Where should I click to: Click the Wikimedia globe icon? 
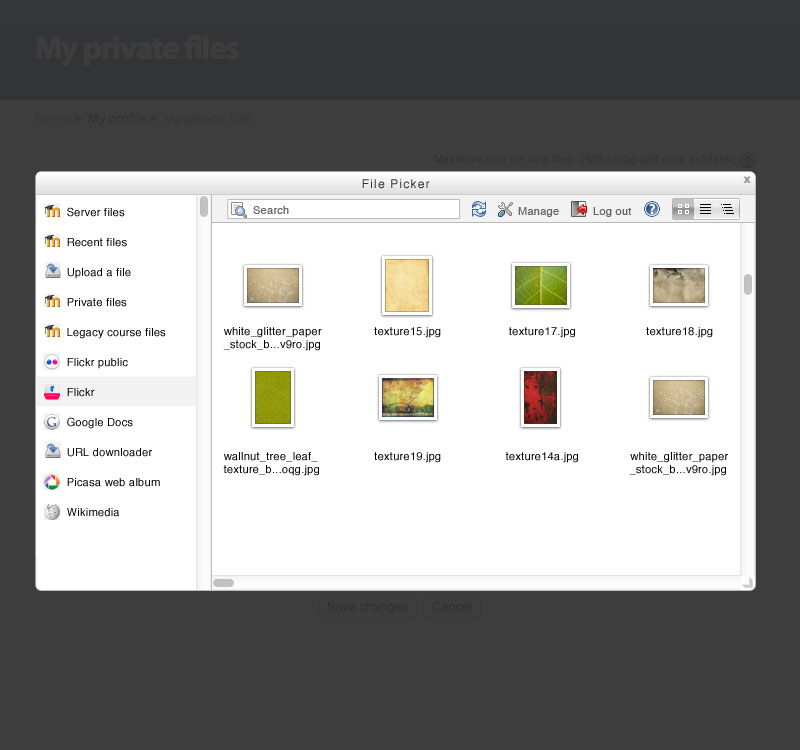[52, 512]
